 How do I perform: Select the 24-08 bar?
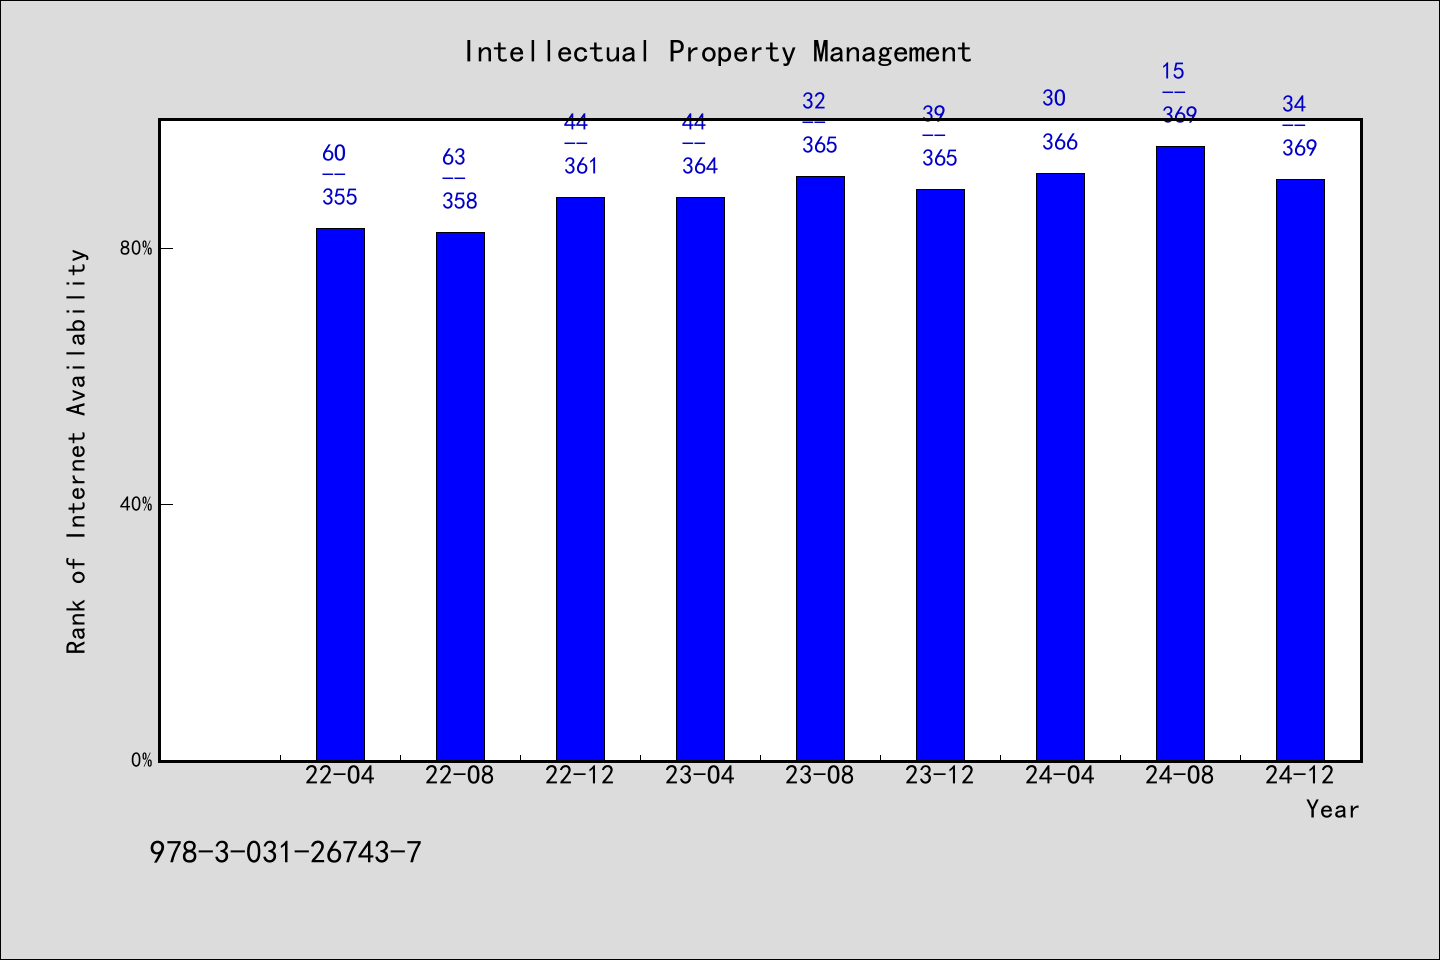pyautogui.click(x=1180, y=453)
